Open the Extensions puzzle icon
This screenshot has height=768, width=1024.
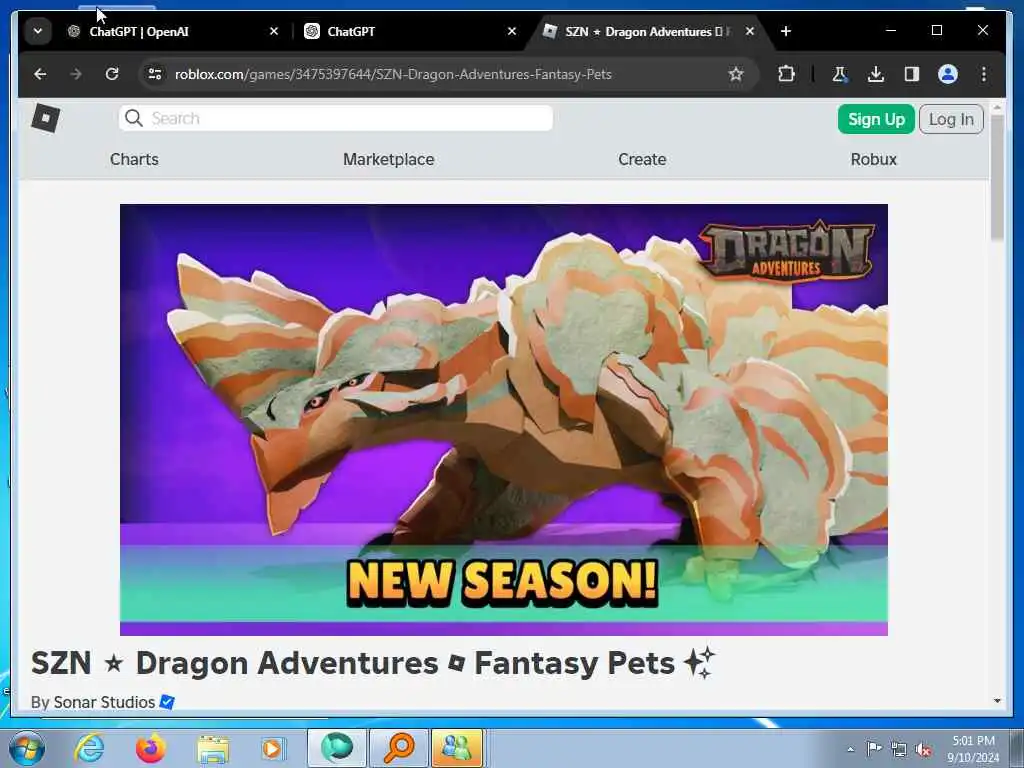[x=786, y=74]
